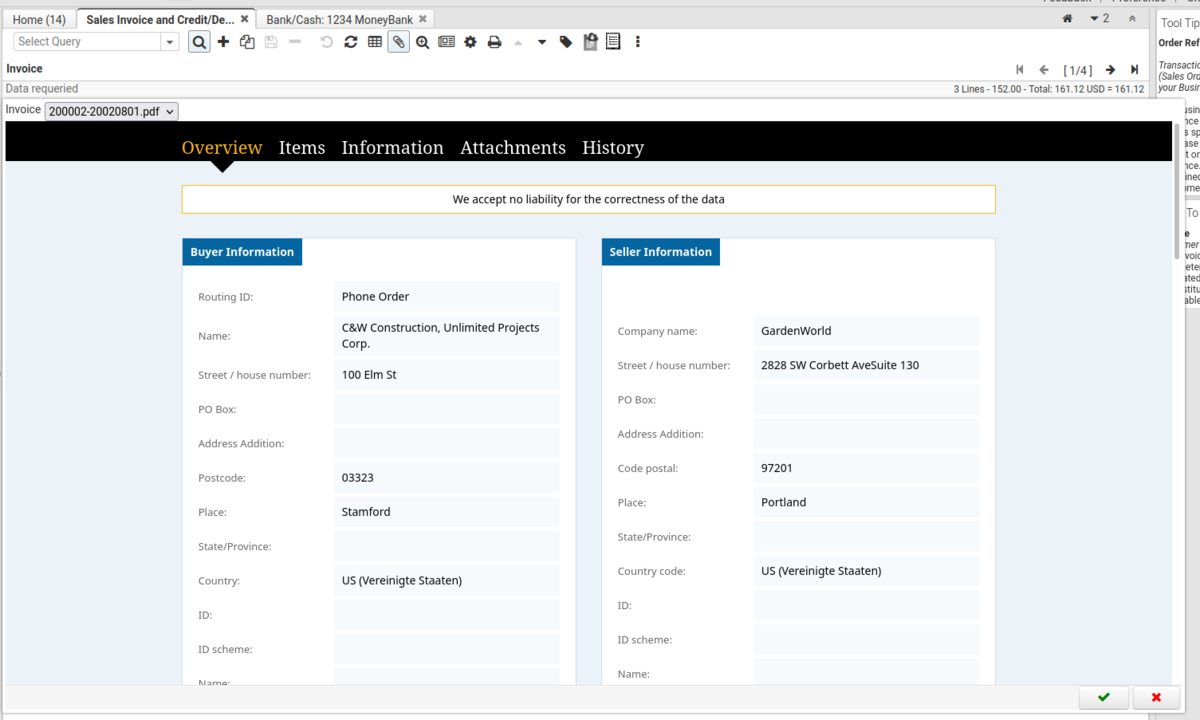Switch between grid and form view
Viewport: 1200px width, 720px height.
pyautogui.click(x=374, y=41)
